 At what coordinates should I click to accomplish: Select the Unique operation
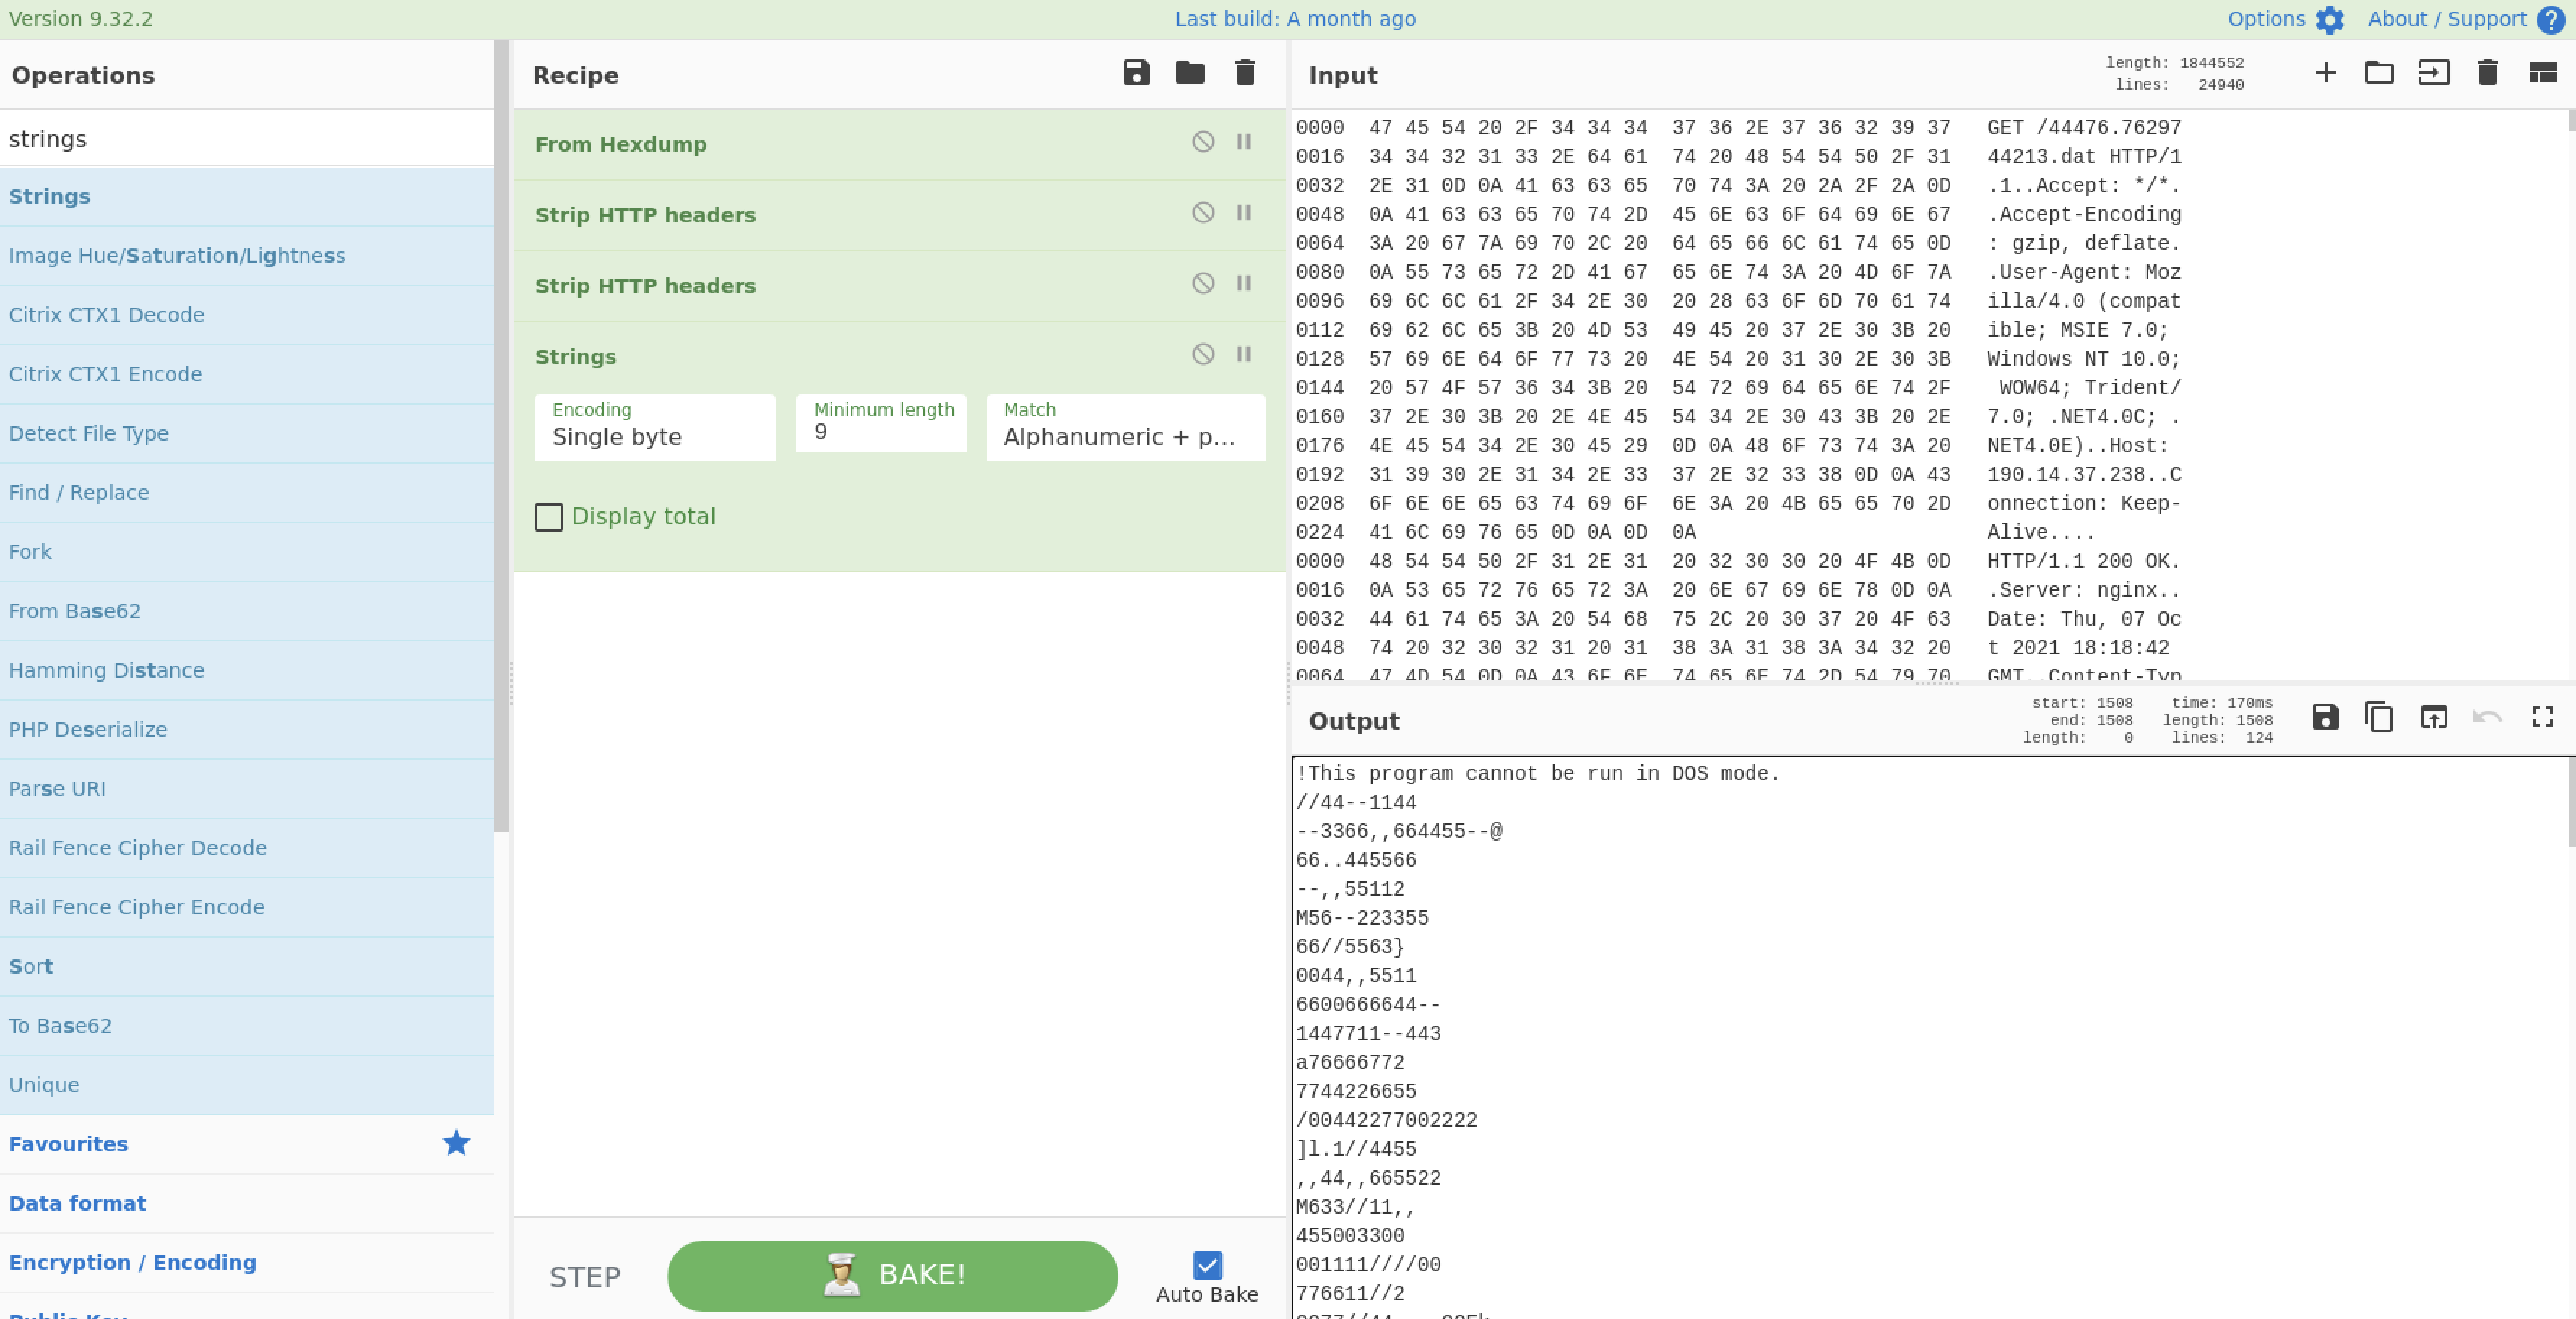(x=247, y=1085)
